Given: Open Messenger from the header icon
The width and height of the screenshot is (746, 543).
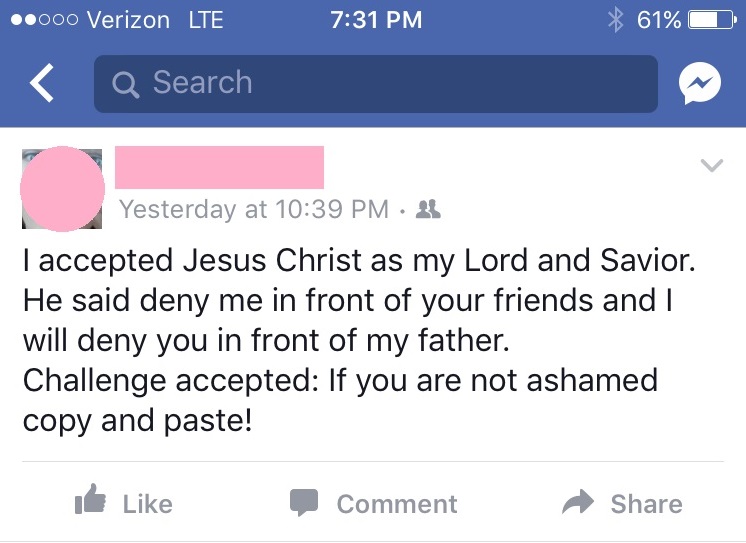Looking at the screenshot, I should [x=698, y=85].
